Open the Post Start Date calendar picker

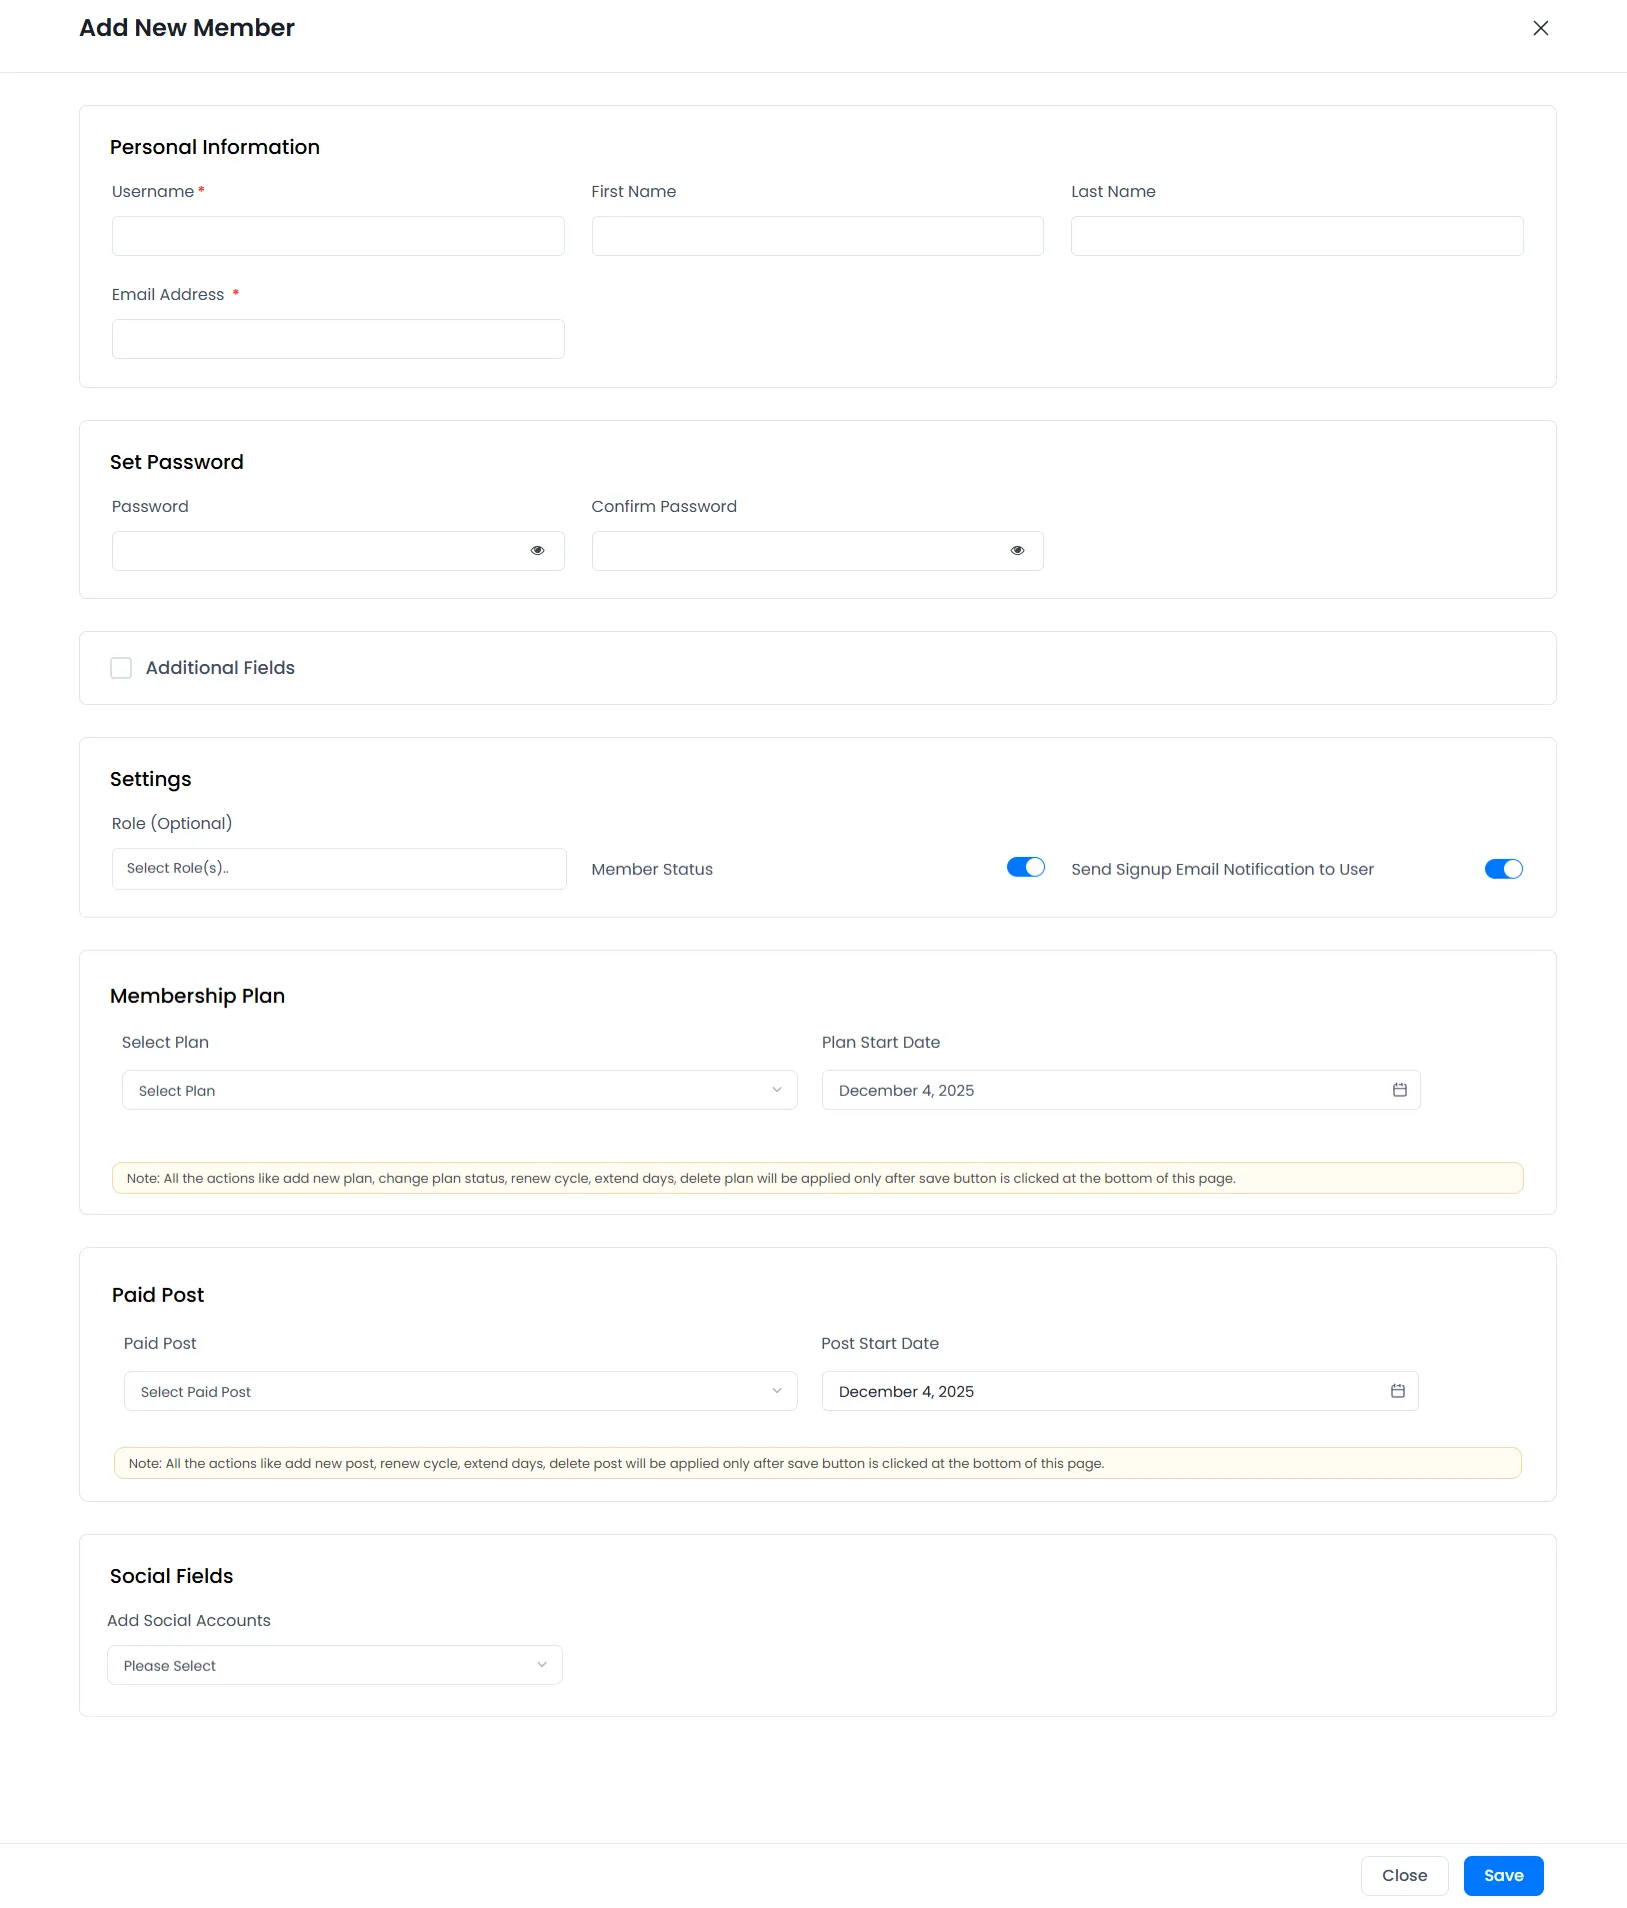coord(1398,1391)
